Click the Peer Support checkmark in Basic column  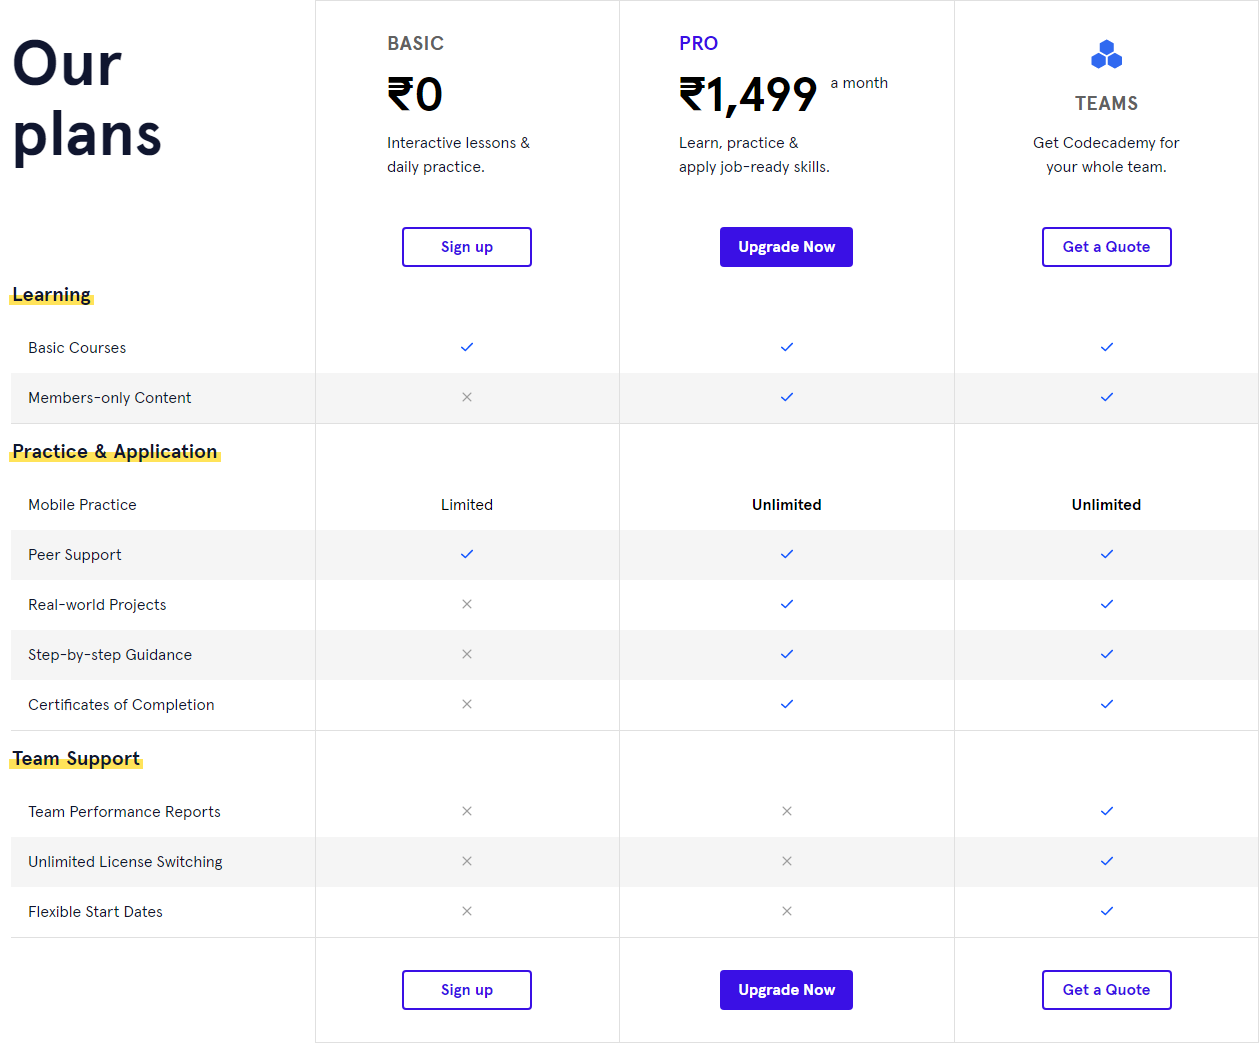click(467, 554)
